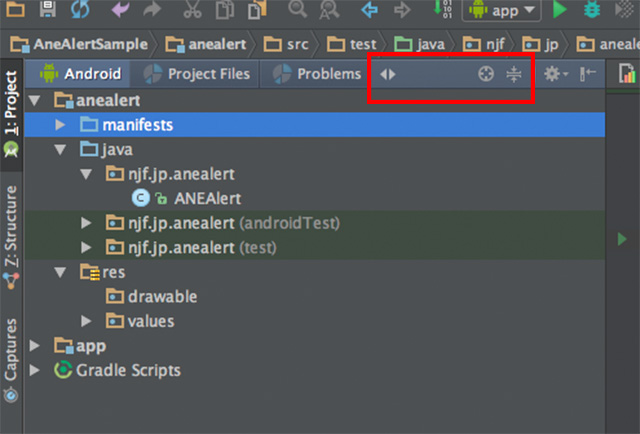This screenshot has width=640, height=434.
Task: Click the Scroll from Source crosshair icon
Action: tap(486, 74)
